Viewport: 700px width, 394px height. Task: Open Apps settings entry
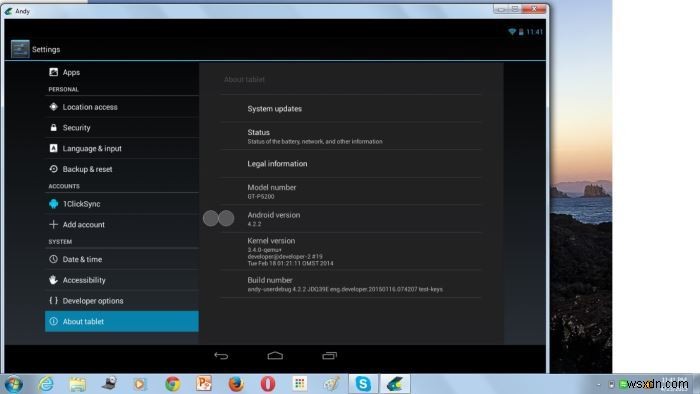pos(121,72)
